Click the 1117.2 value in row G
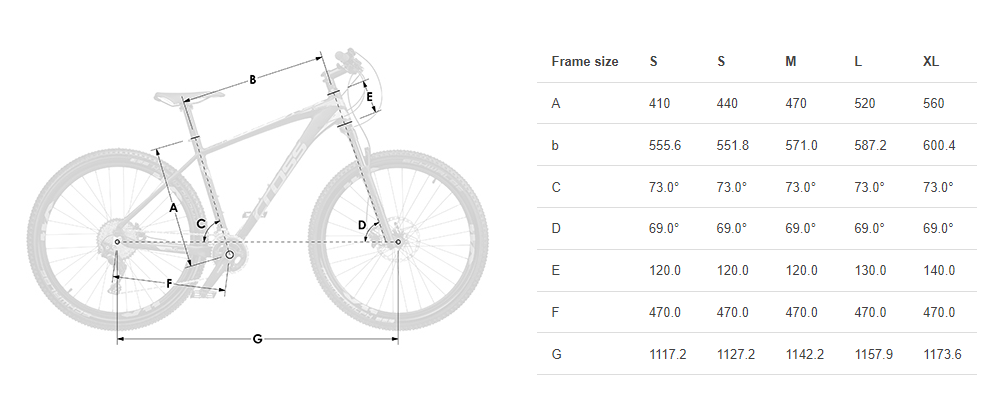Viewport: 1000px width, 400px height. [x=667, y=354]
